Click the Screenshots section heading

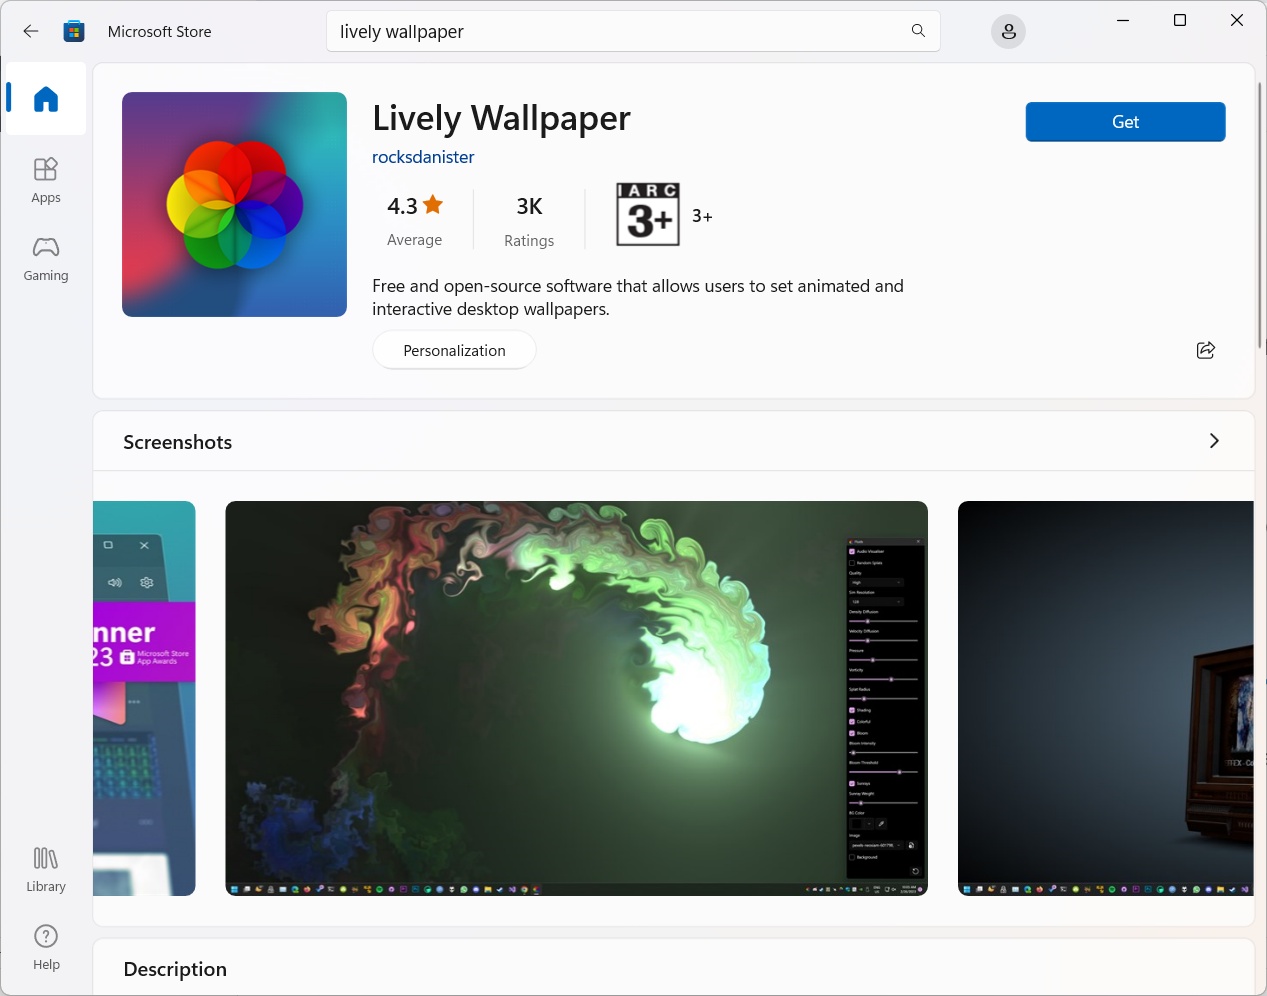click(177, 442)
